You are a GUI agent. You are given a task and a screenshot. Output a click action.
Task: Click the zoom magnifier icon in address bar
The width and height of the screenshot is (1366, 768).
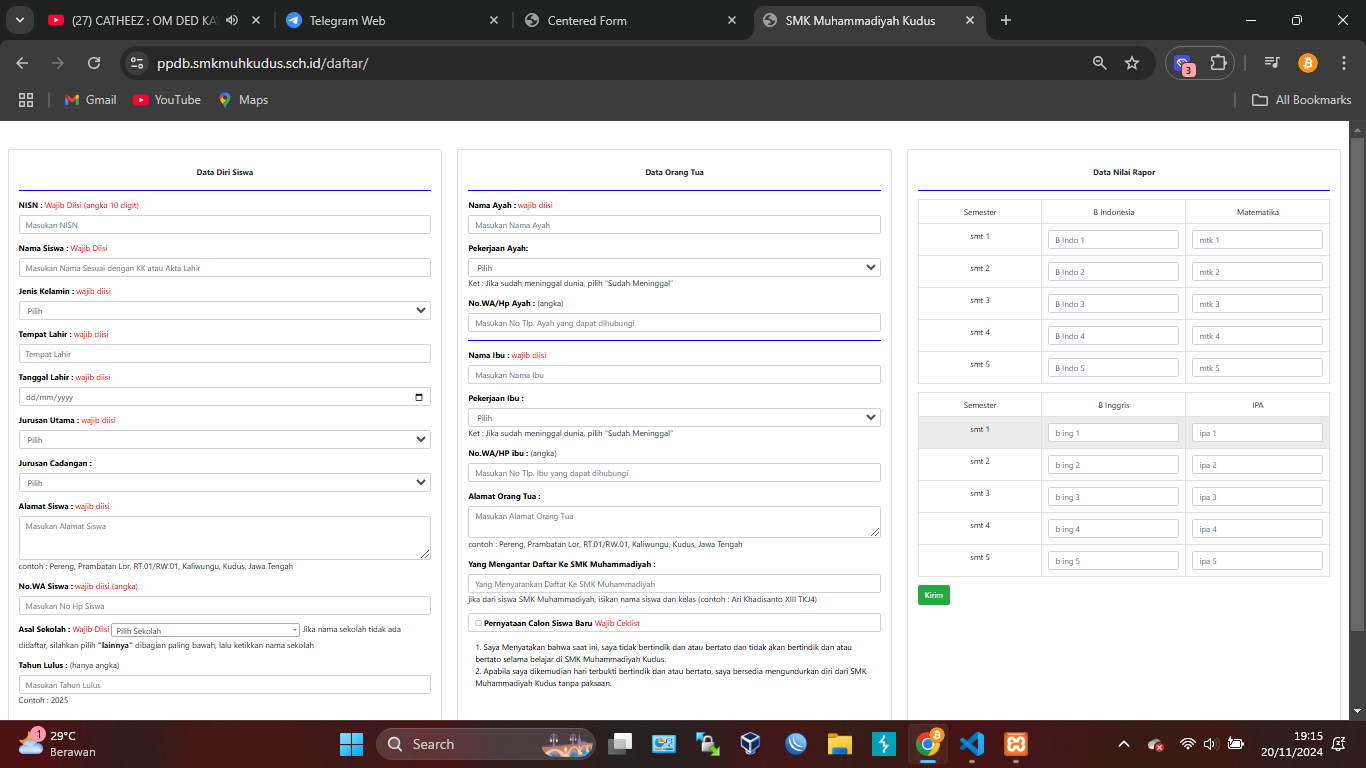coord(1100,63)
